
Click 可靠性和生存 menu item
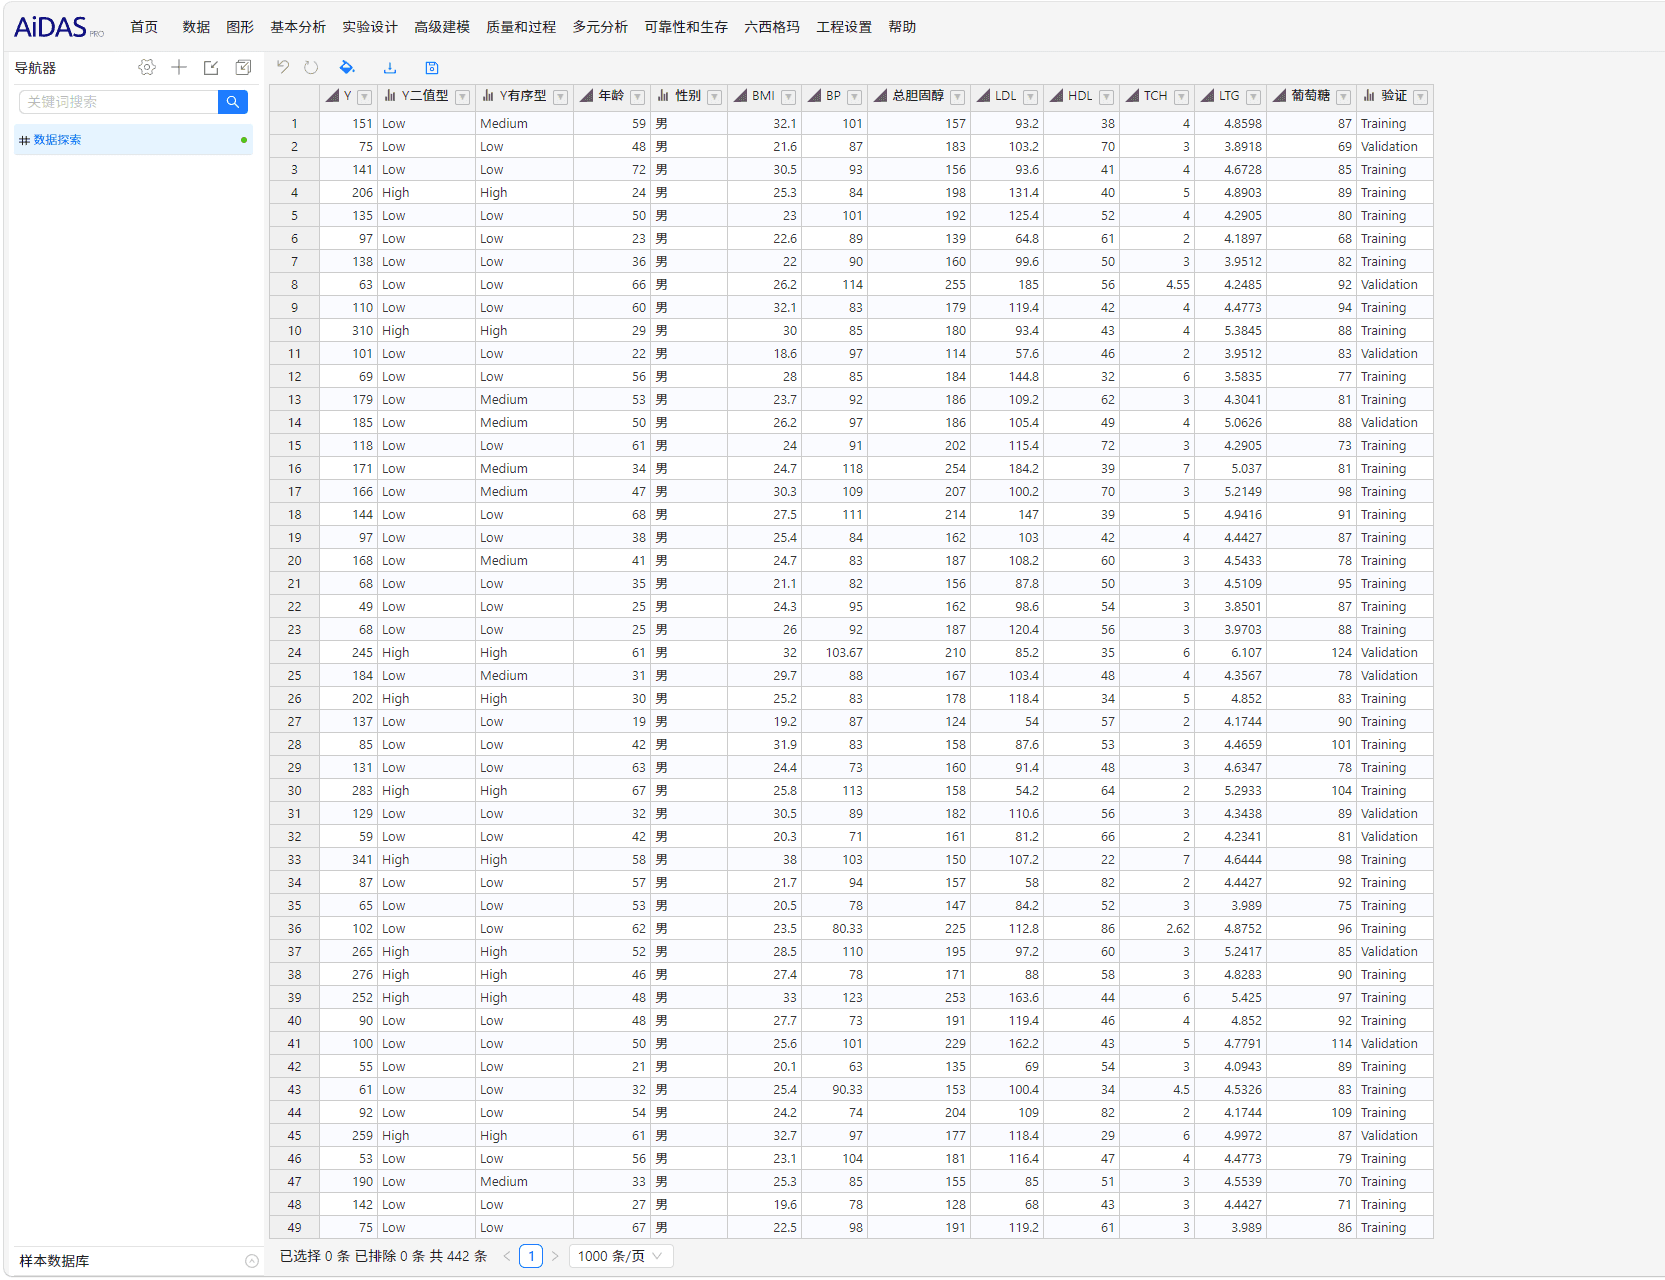coord(686,27)
